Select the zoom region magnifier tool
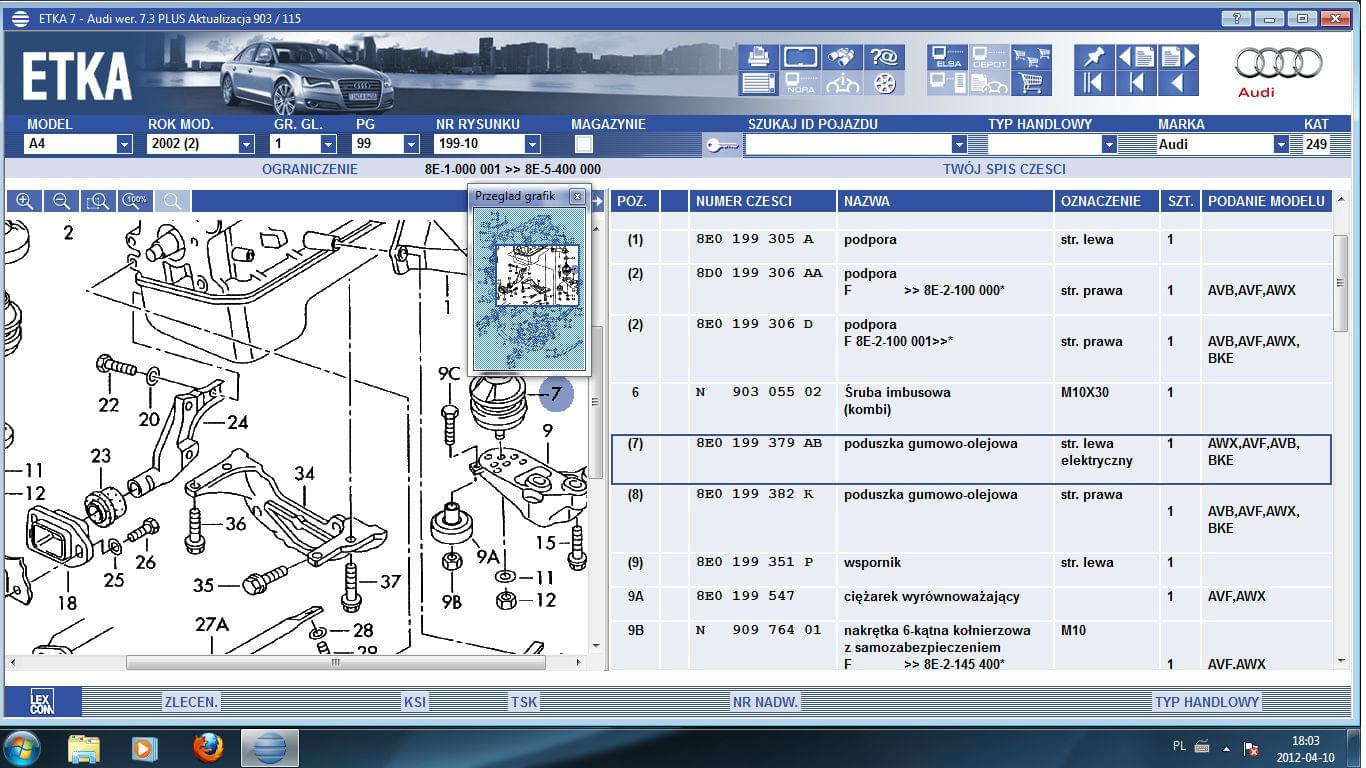The width and height of the screenshot is (1366, 768). (x=98, y=201)
